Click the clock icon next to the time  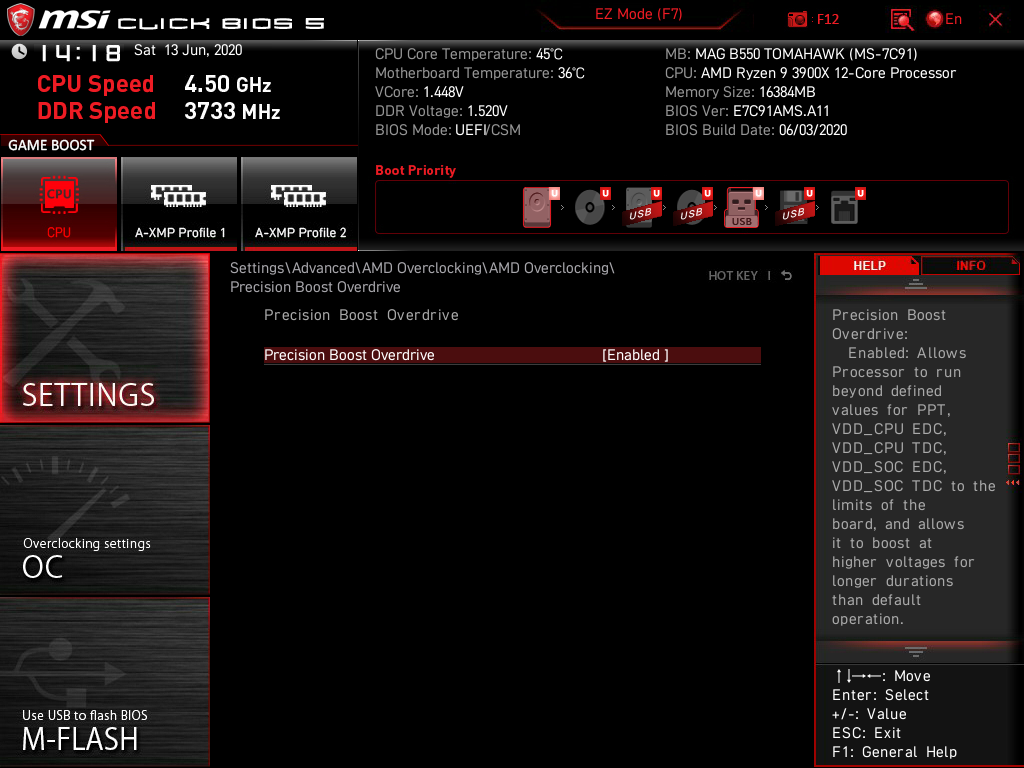[x=20, y=51]
